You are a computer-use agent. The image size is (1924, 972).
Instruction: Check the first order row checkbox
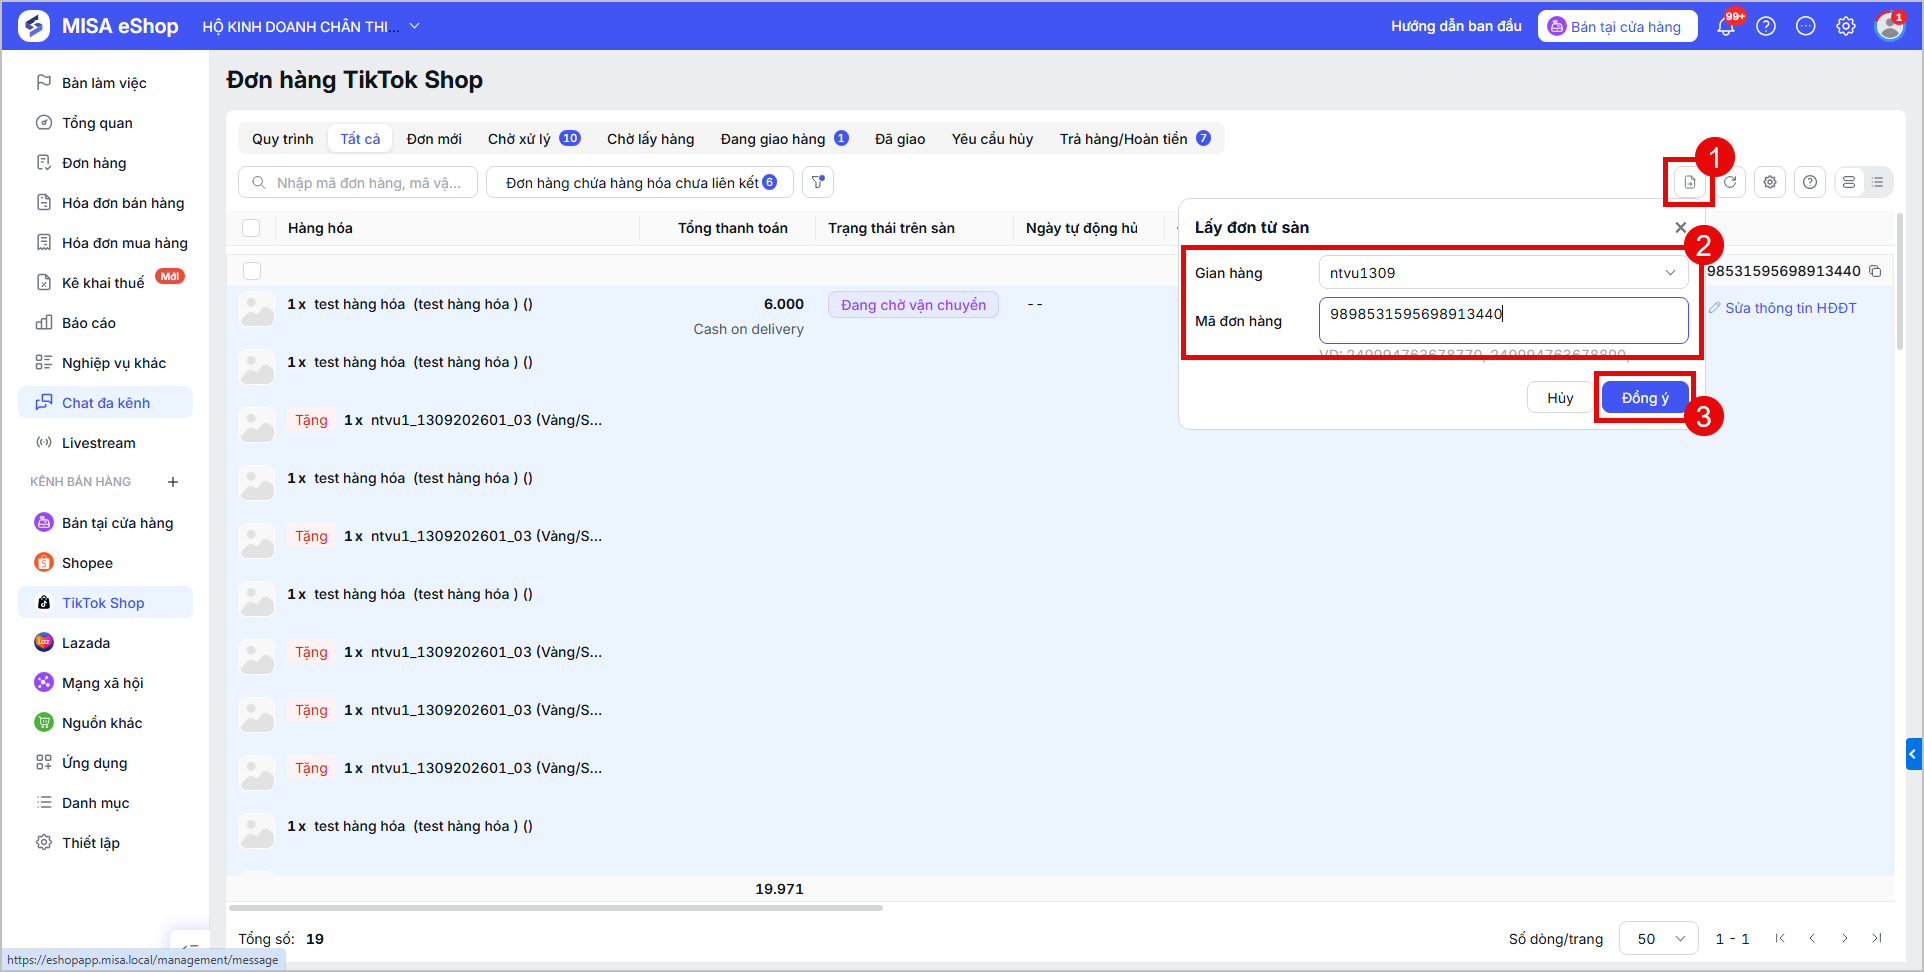coord(252,271)
